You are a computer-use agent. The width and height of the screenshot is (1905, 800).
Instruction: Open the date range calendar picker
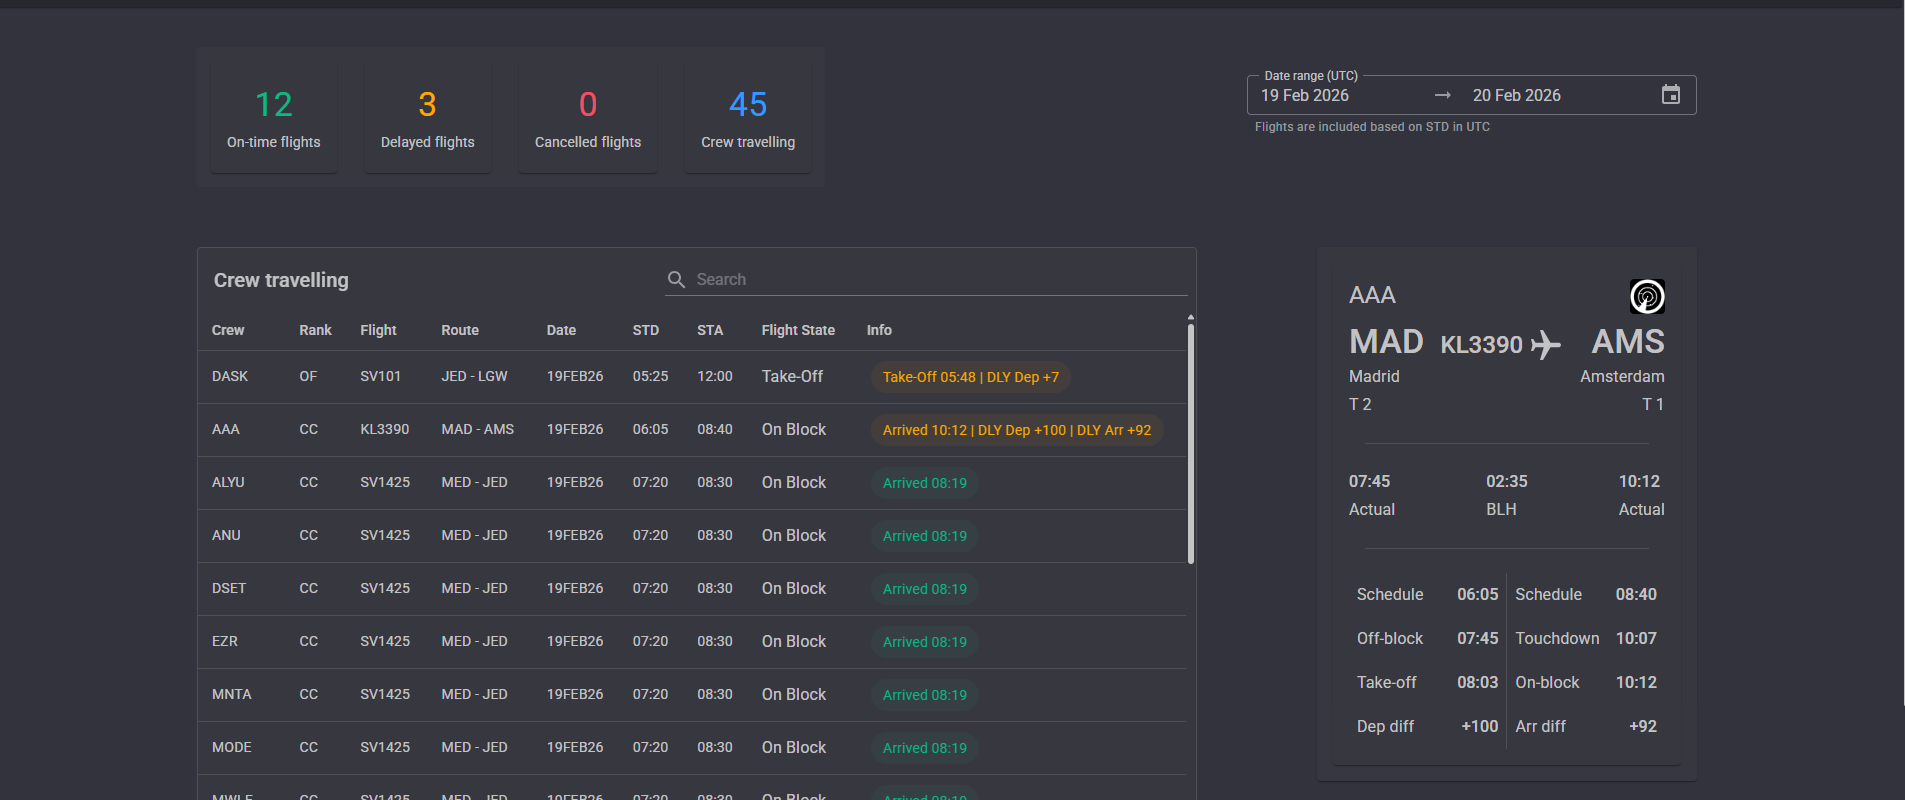[x=1670, y=95]
